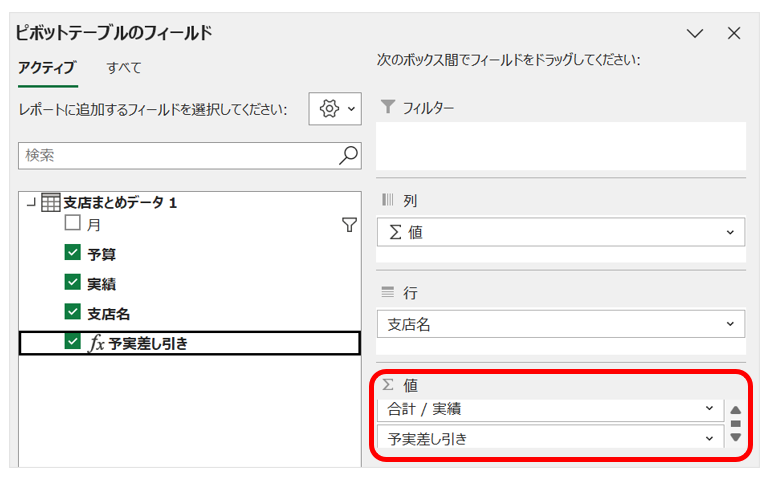Viewport: 767px width, 478px height.
Task: Collapse the 支店まとめデータ 1 tree node
Action: (29, 203)
